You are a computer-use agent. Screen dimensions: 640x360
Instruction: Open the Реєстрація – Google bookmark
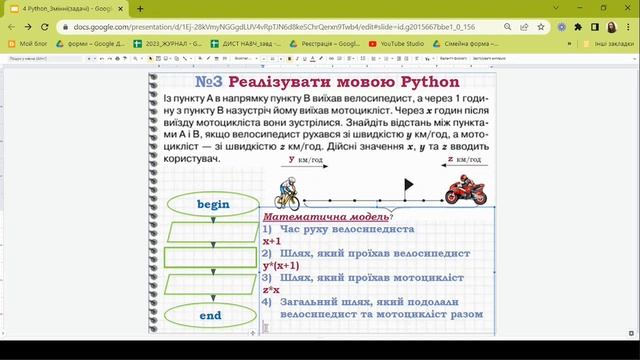click(x=325, y=44)
